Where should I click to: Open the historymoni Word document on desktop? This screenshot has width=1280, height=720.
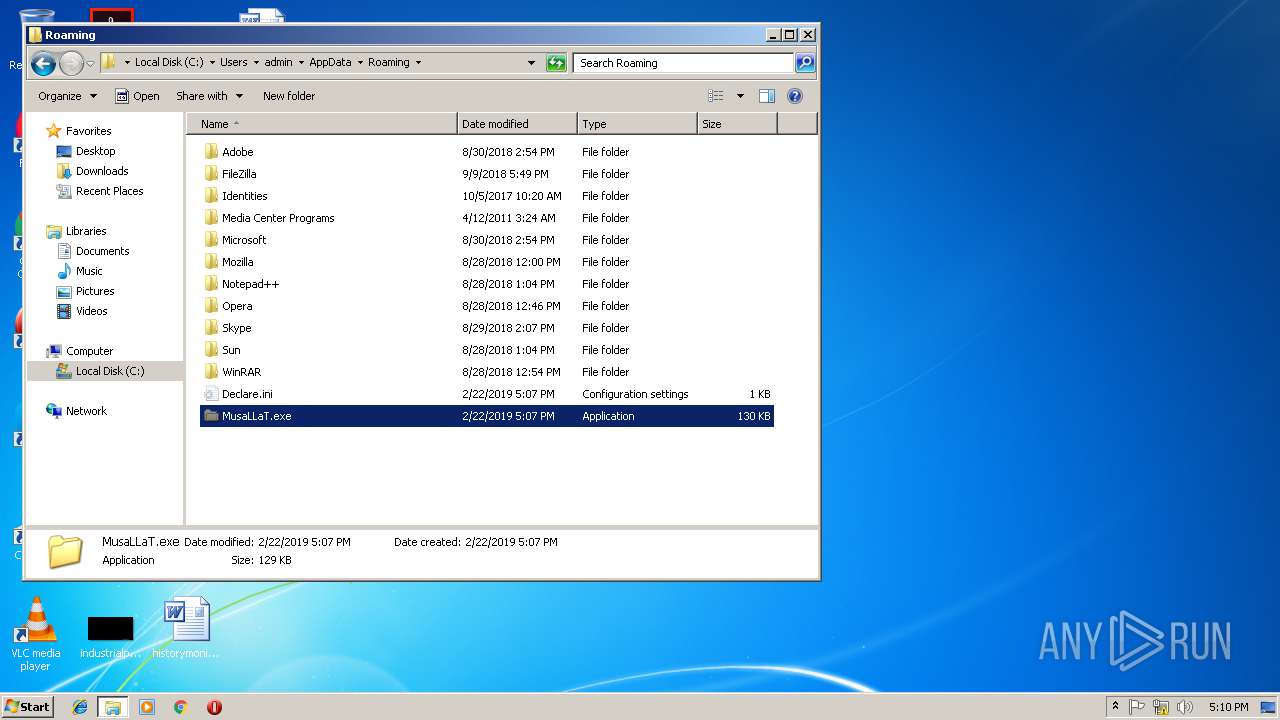[186, 628]
